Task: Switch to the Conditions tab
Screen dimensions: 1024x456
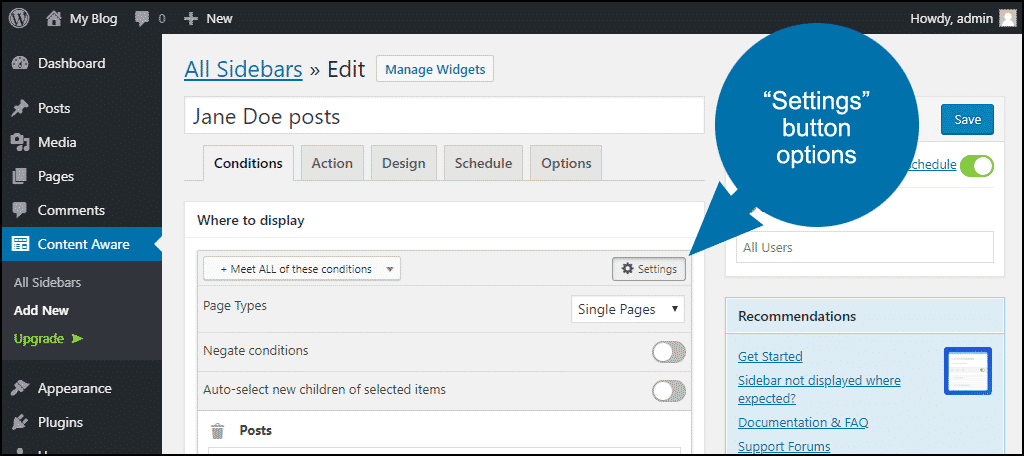Action: click(248, 163)
